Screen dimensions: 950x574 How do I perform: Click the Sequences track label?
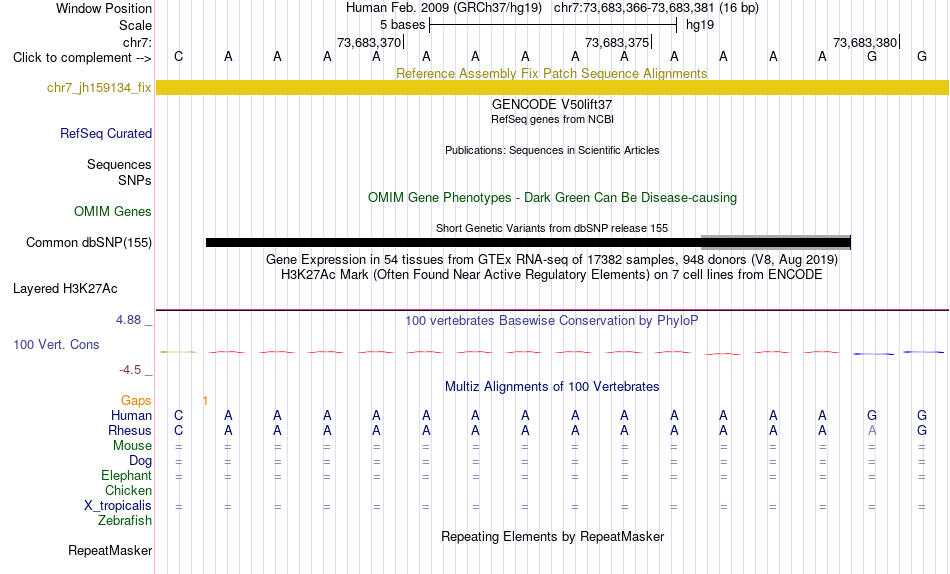click(119, 164)
